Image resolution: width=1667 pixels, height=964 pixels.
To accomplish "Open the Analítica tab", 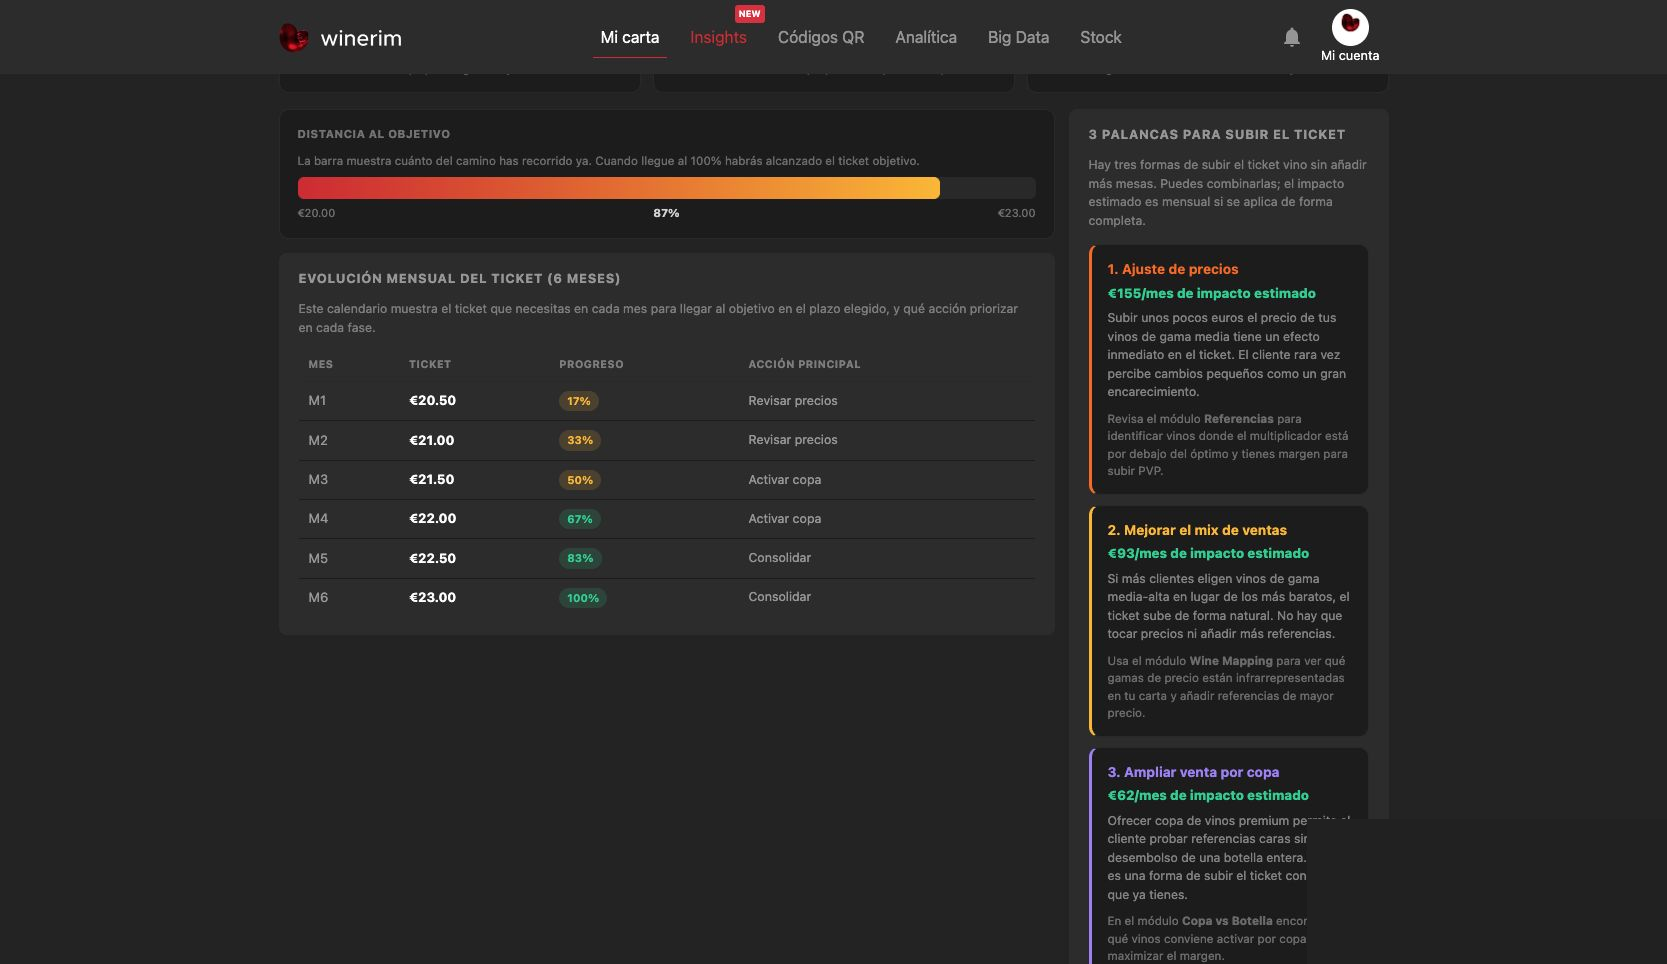I will click(x=926, y=37).
